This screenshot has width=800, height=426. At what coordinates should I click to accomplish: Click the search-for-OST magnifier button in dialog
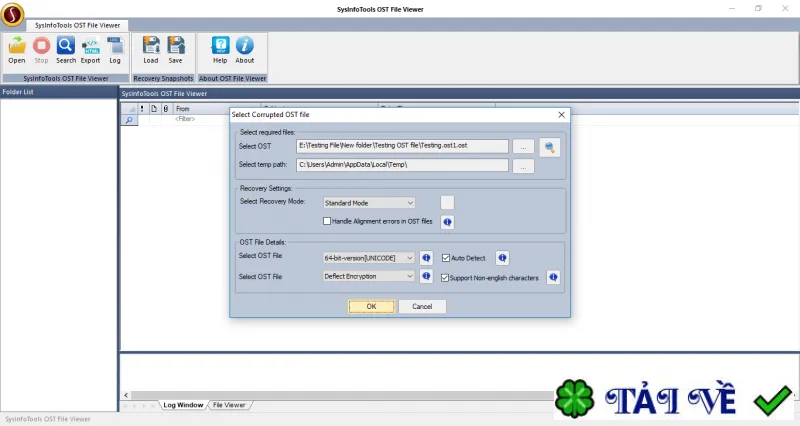tap(549, 147)
